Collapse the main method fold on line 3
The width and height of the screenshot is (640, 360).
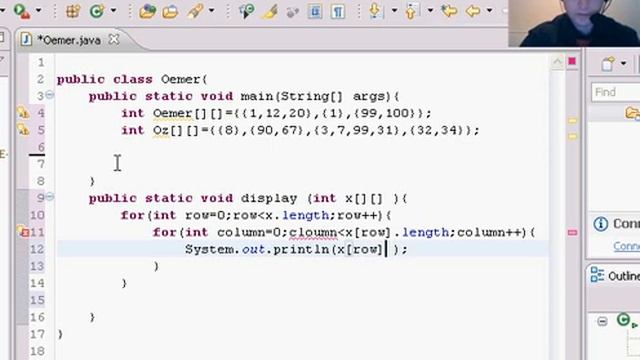point(50,95)
